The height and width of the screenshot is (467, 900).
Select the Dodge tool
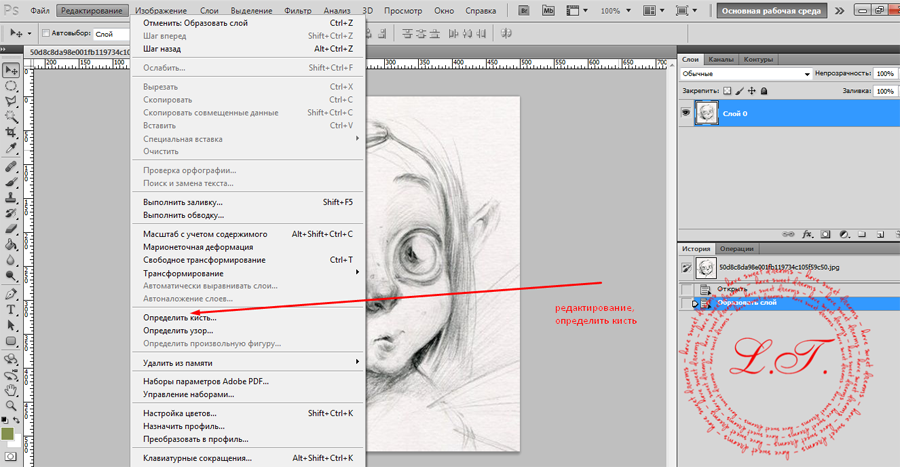click(11, 275)
